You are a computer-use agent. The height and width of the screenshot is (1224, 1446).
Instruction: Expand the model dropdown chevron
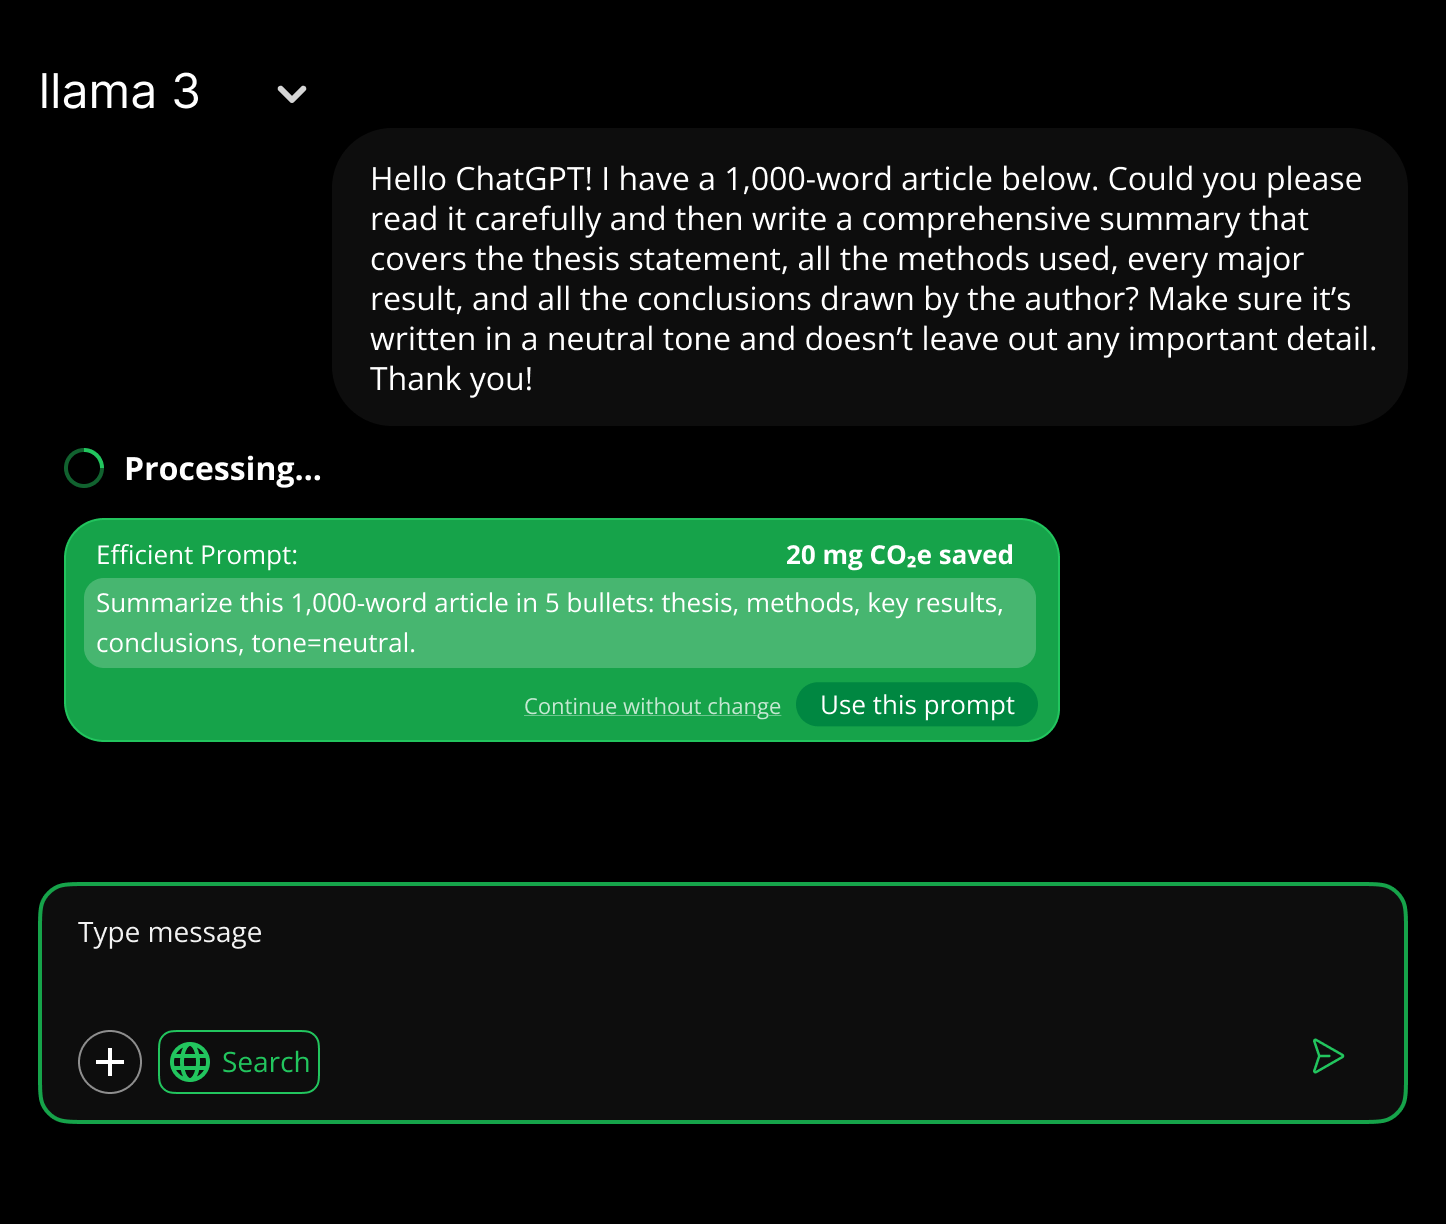[x=291, y=93]
